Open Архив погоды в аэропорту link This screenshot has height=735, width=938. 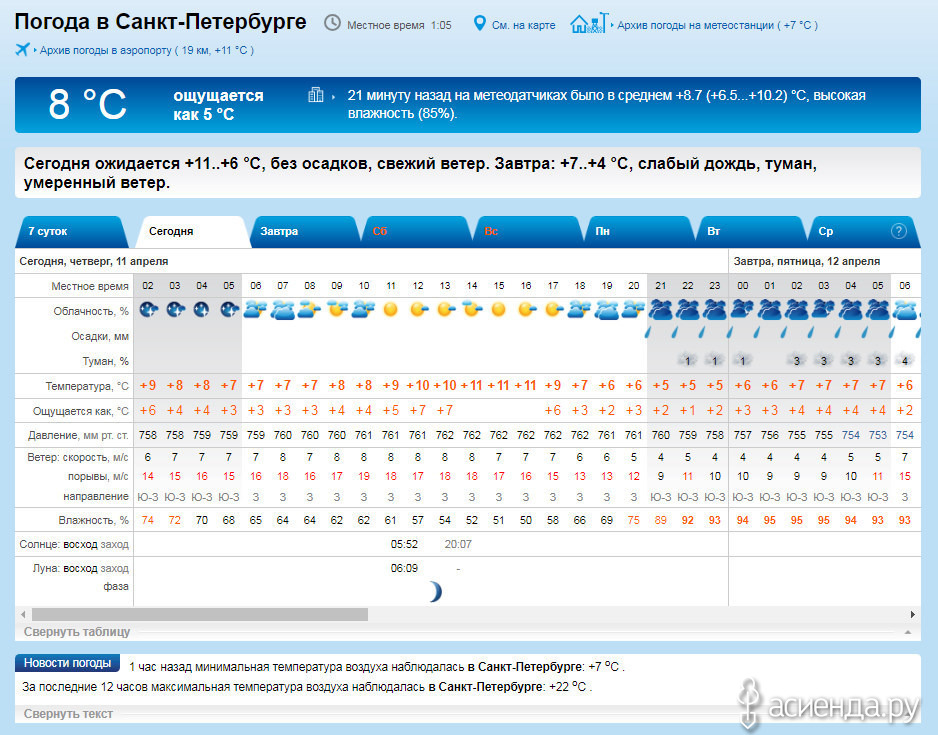click(x=146, y=50)
